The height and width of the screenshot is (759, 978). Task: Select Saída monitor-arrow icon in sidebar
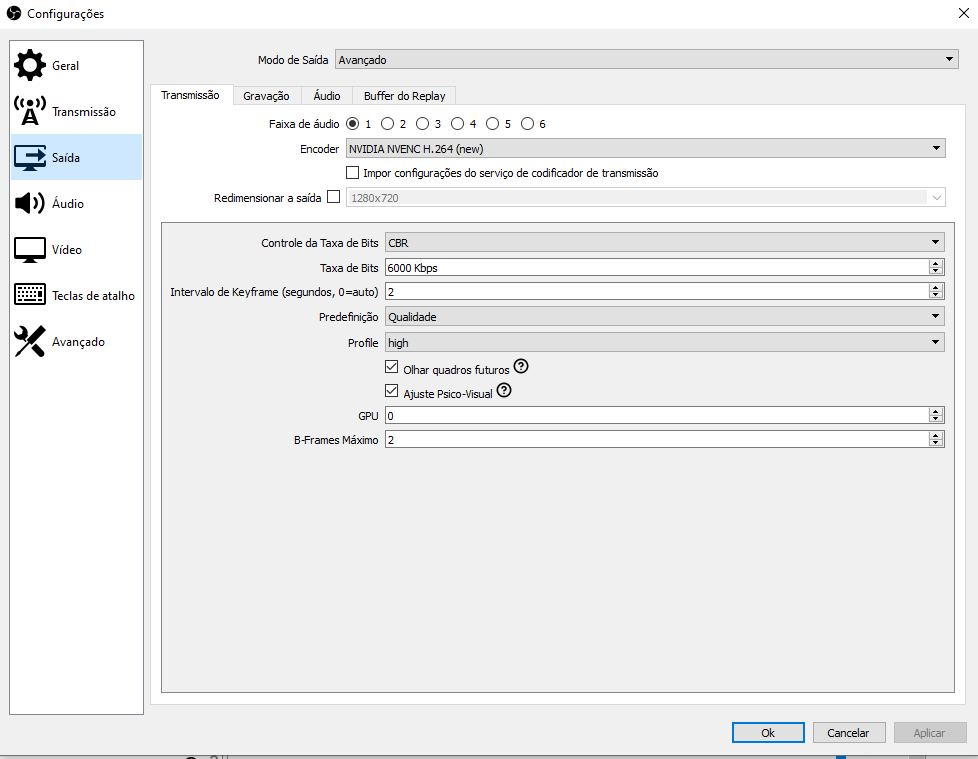[x=29, y=158]
